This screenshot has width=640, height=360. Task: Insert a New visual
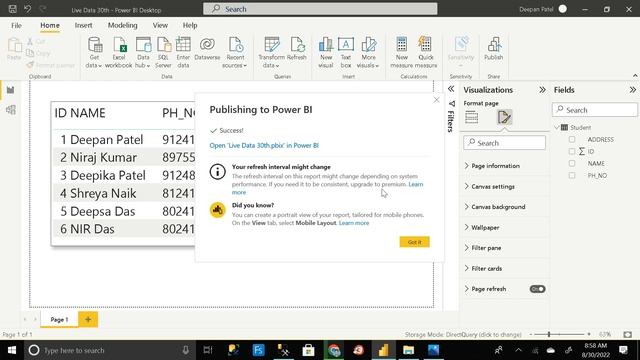[x=326, y=52]
